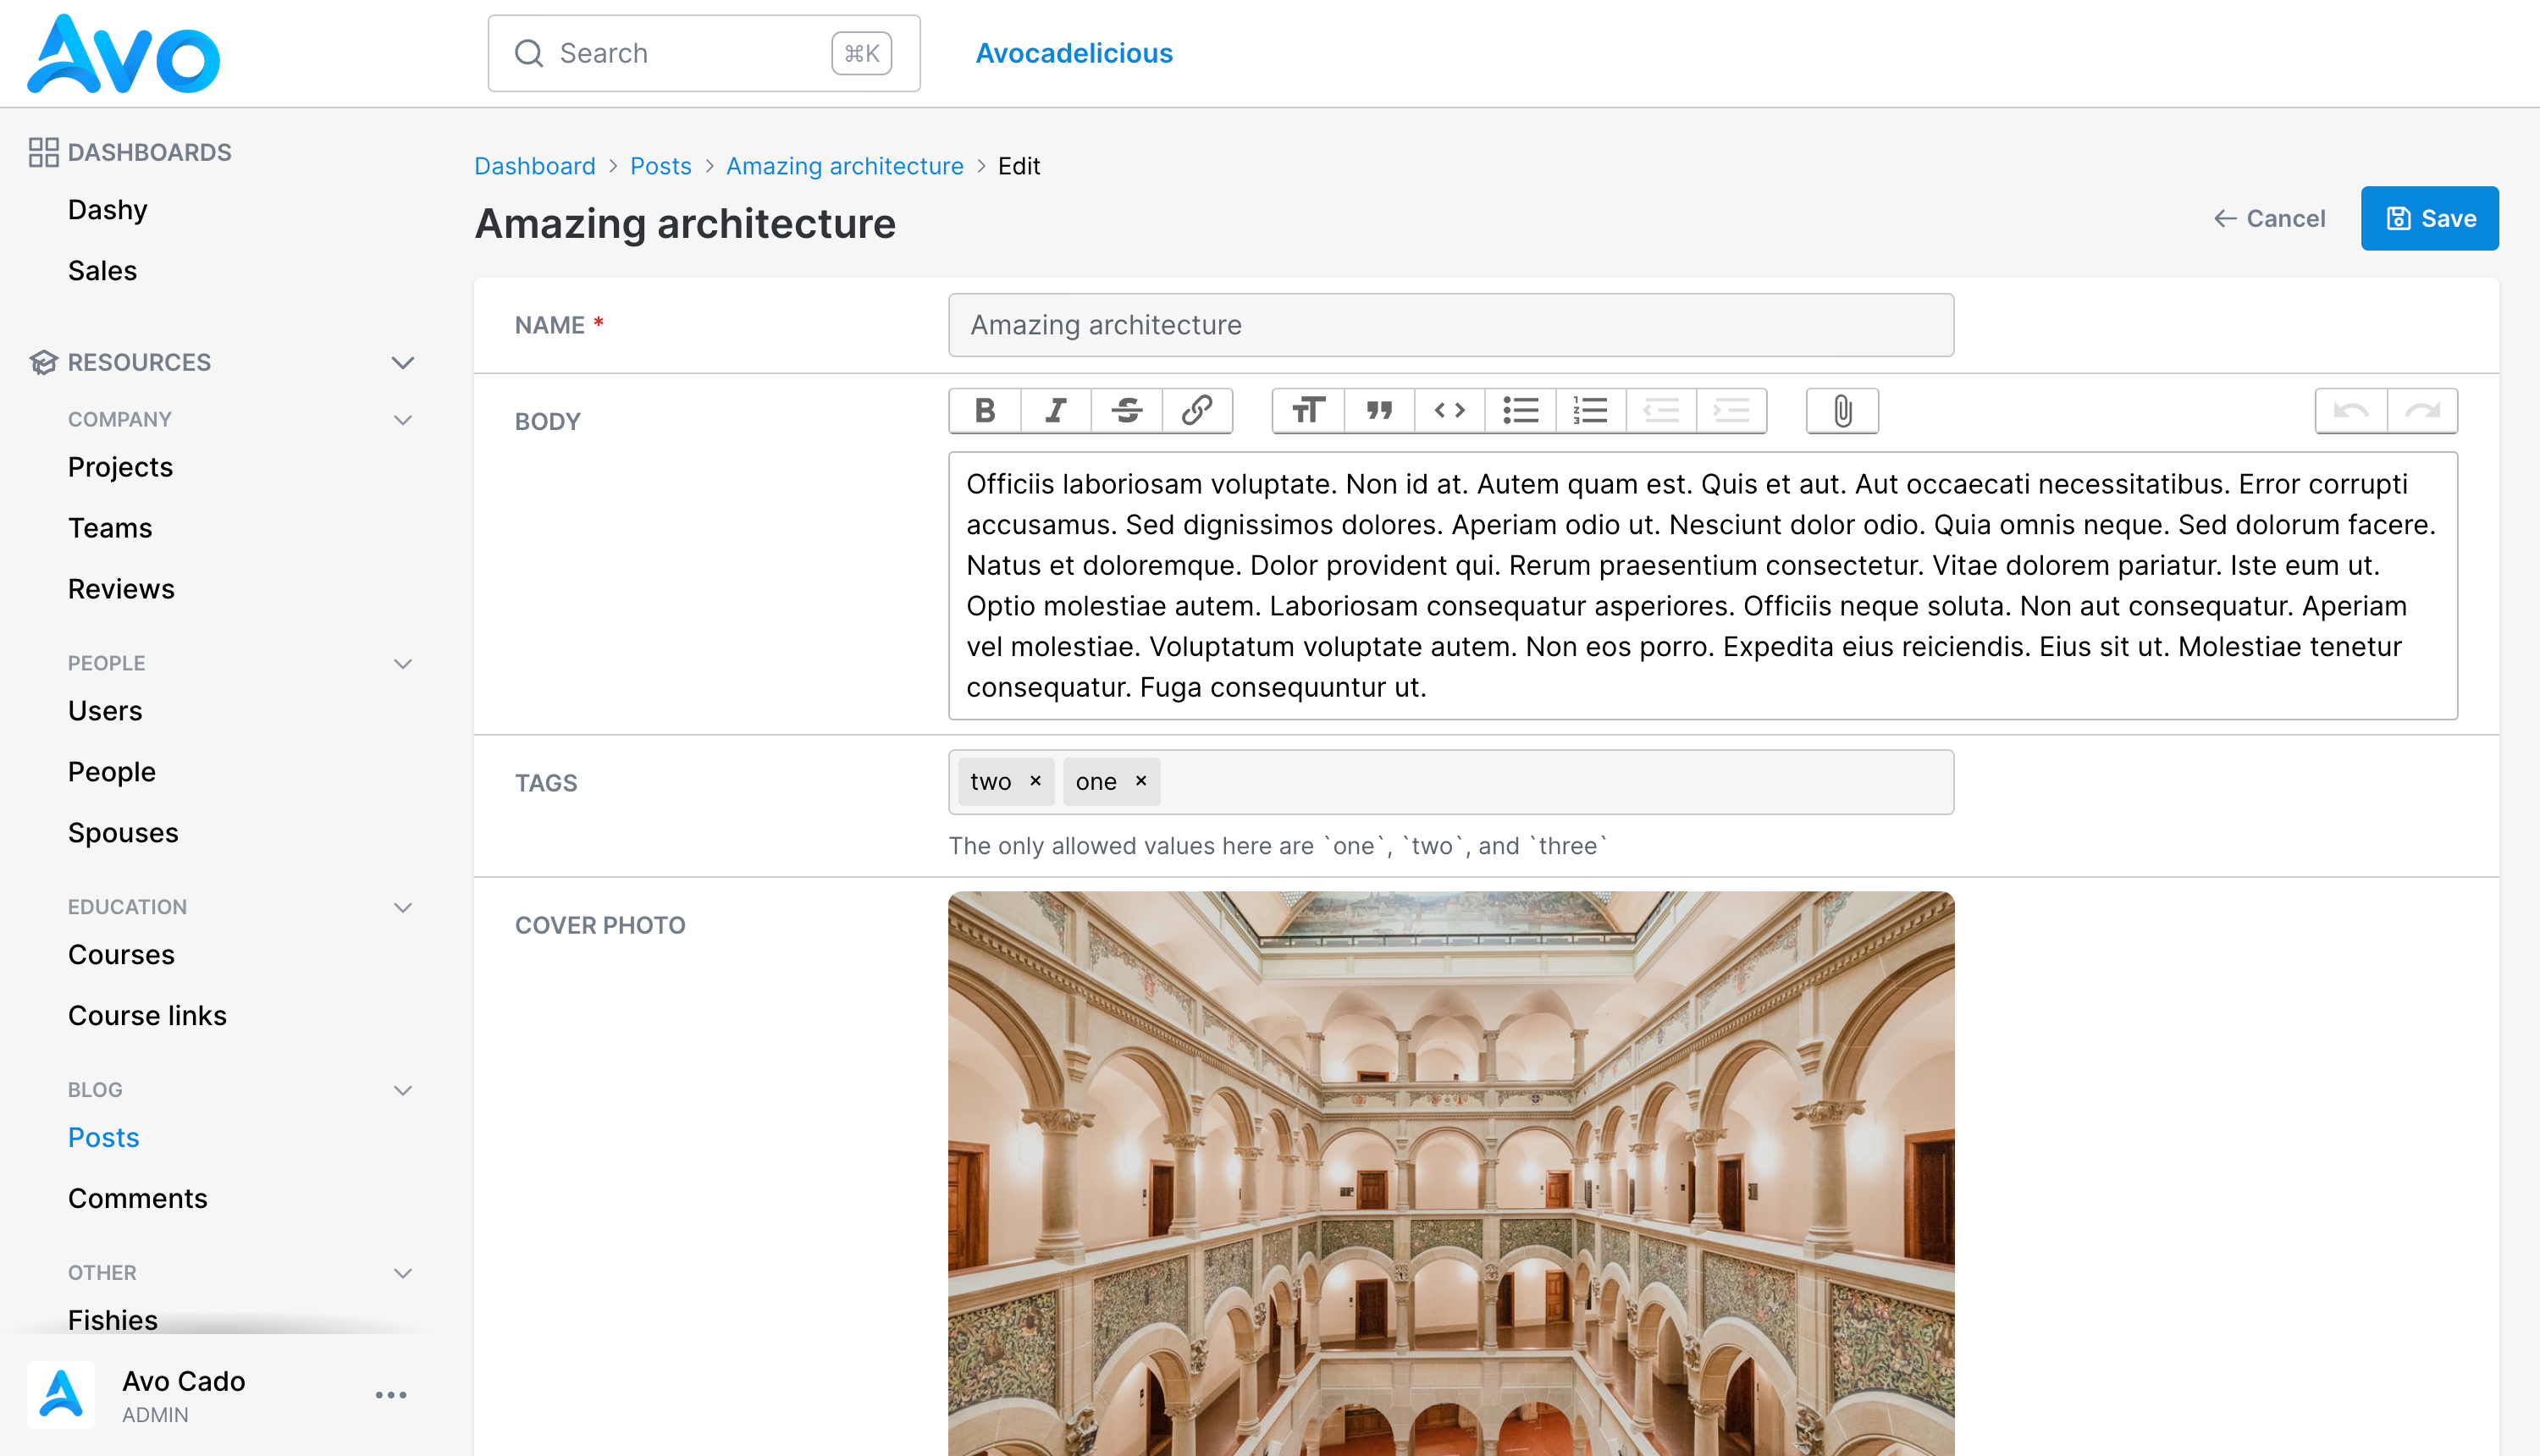Go to Teams resource
The image size is (2540, 1456).
click(x=110, y=528)
